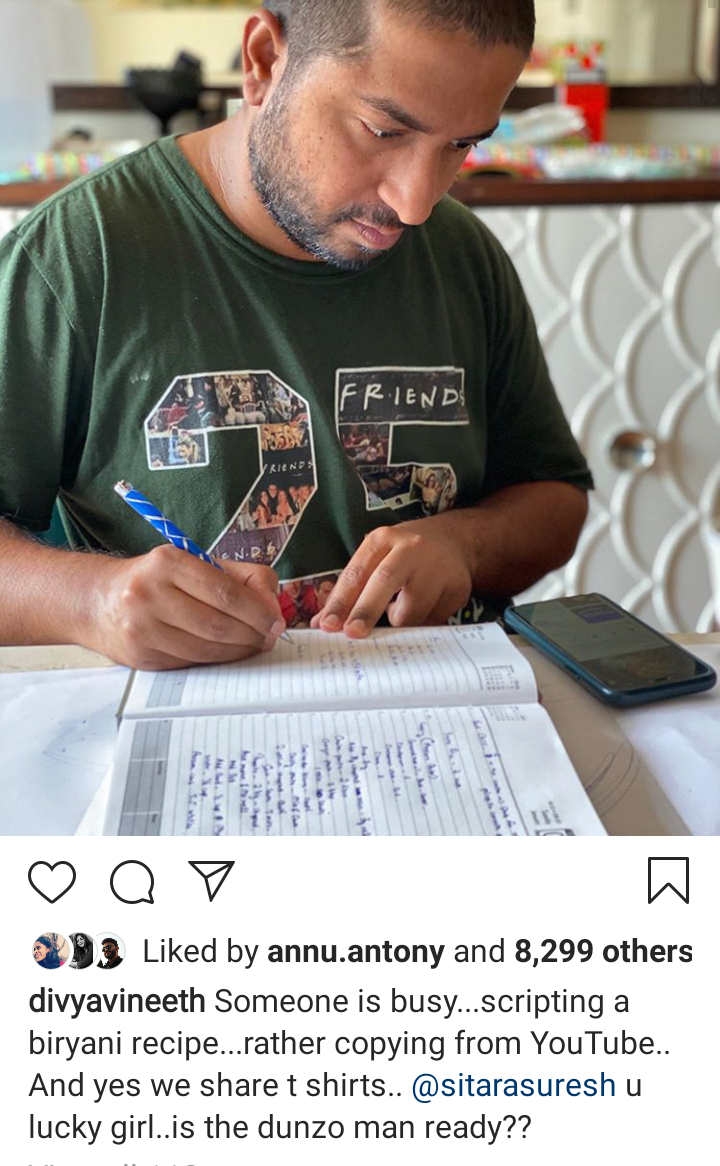This screenshot has height=1166, width=720.
Task: Click the smartphone lying on the table
Action: pyautogui.click(x=610, y=649)
